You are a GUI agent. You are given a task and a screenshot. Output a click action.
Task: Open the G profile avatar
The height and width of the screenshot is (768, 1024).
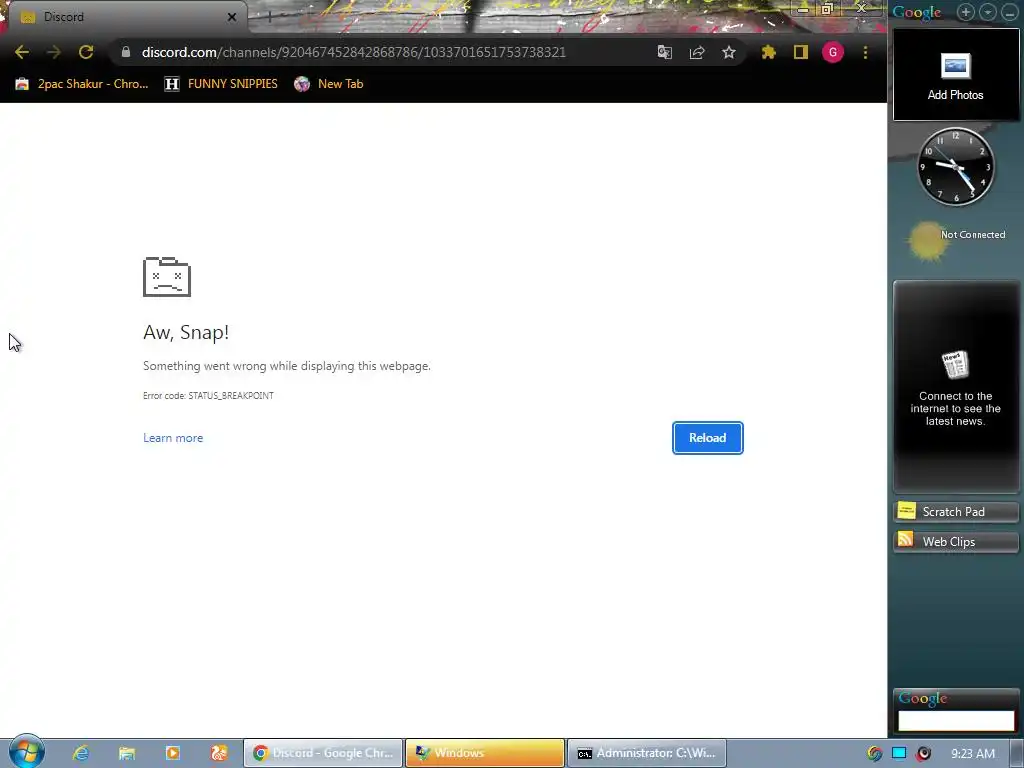pyautogui.click(x=833, y=52)
